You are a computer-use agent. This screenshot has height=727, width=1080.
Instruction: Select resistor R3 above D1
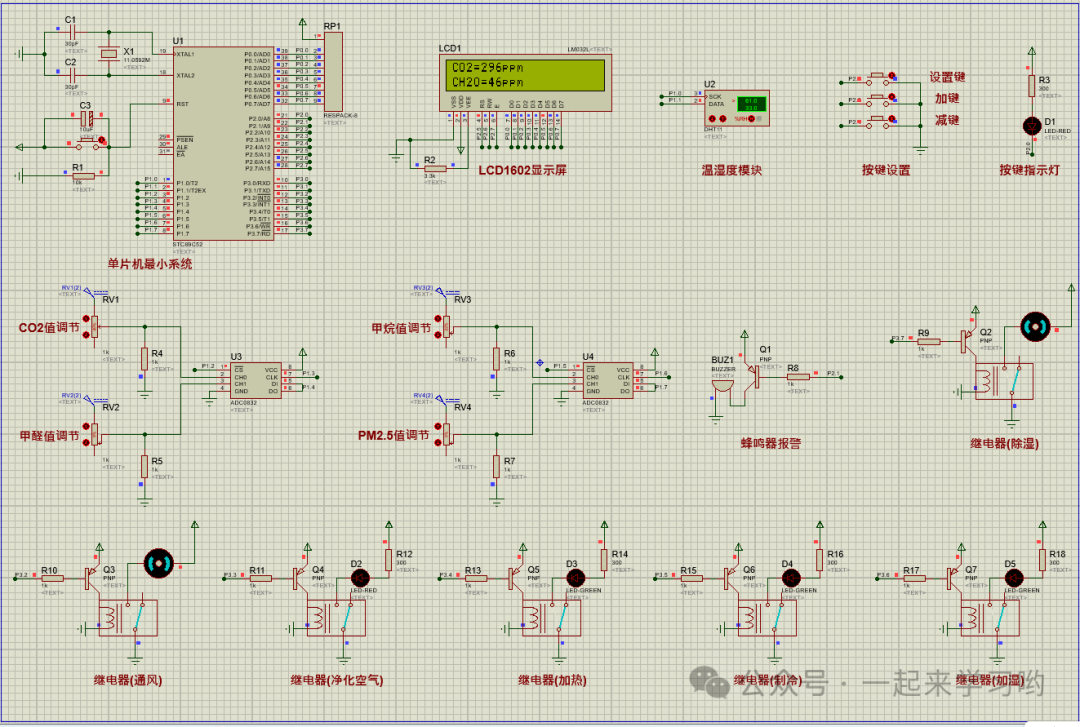tap(1031, 86)
